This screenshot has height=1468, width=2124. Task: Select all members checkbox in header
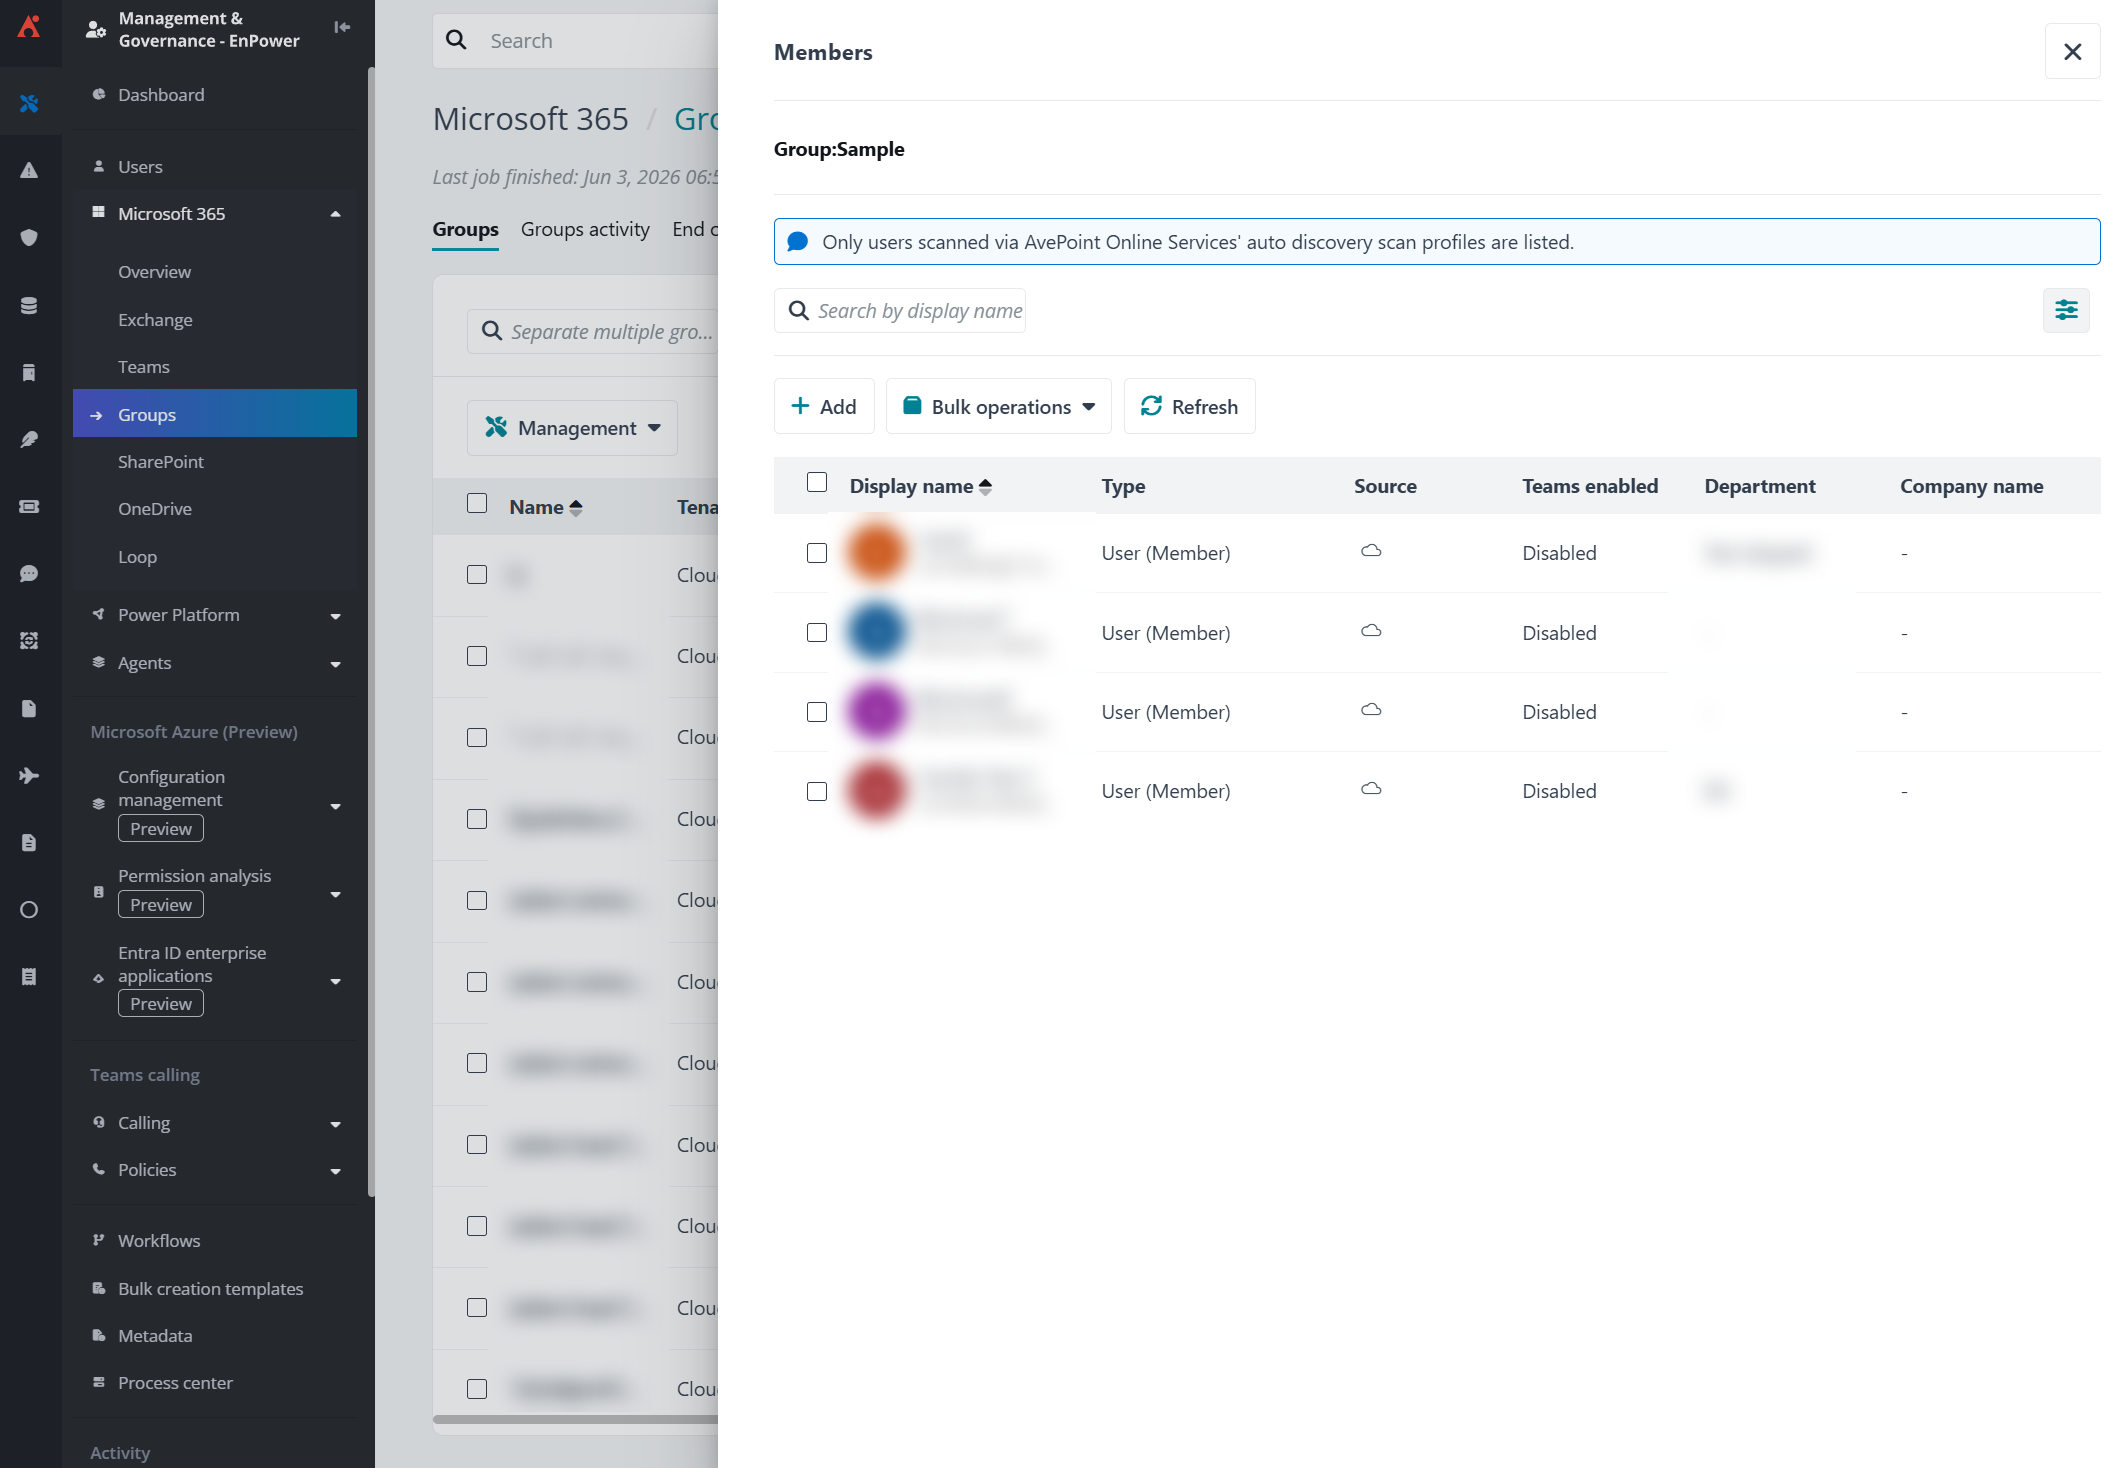tap(817, 482)
